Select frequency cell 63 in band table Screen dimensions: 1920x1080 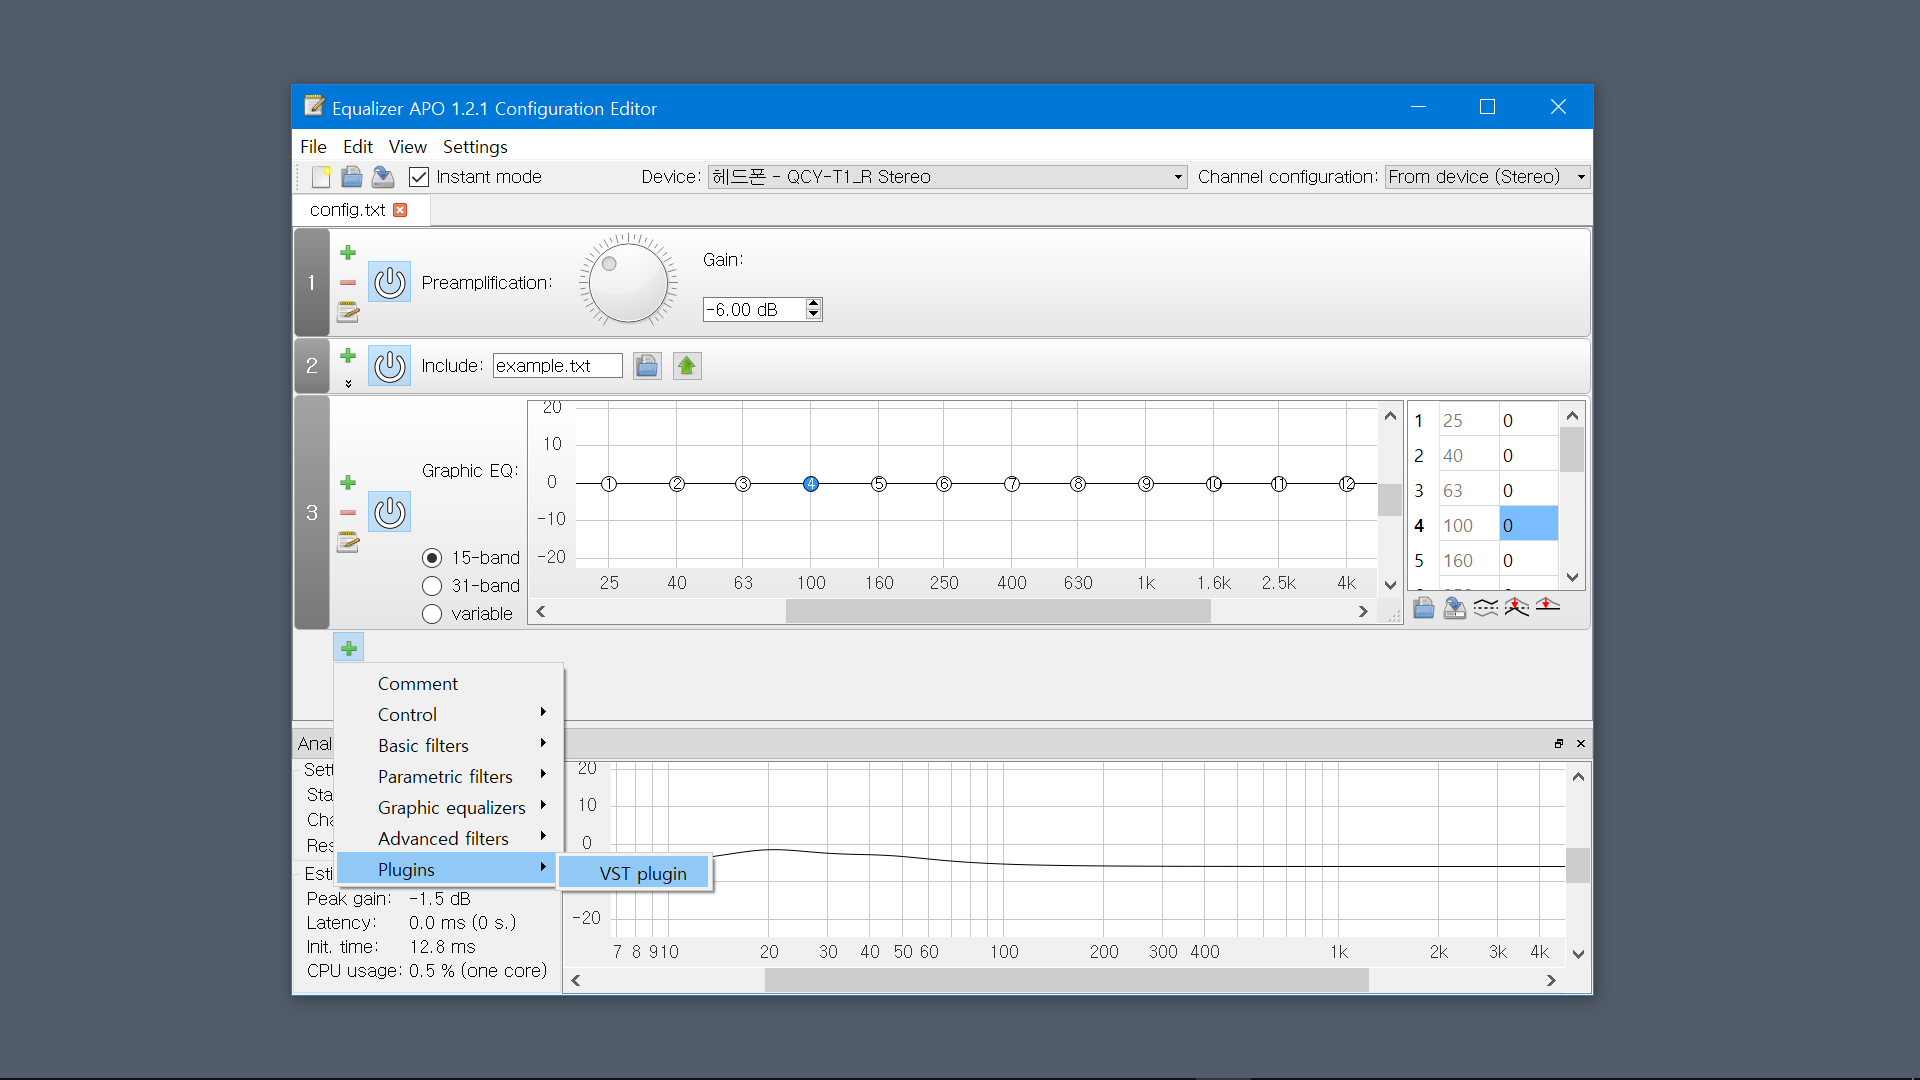click(1468, 491)
